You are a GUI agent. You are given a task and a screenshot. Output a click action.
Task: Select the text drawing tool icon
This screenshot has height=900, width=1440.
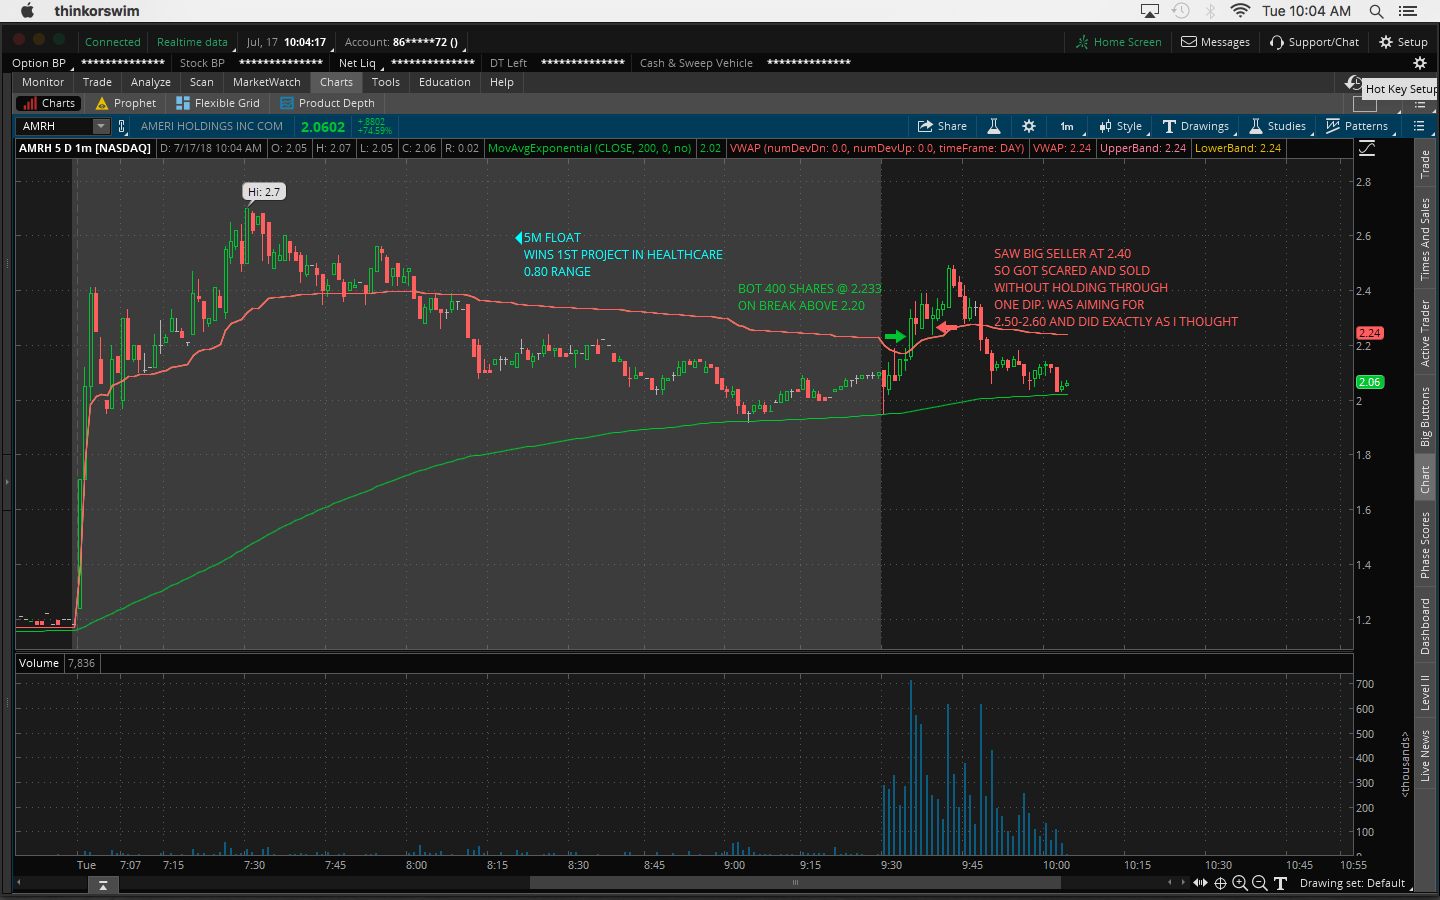[x=1280, y=883]
